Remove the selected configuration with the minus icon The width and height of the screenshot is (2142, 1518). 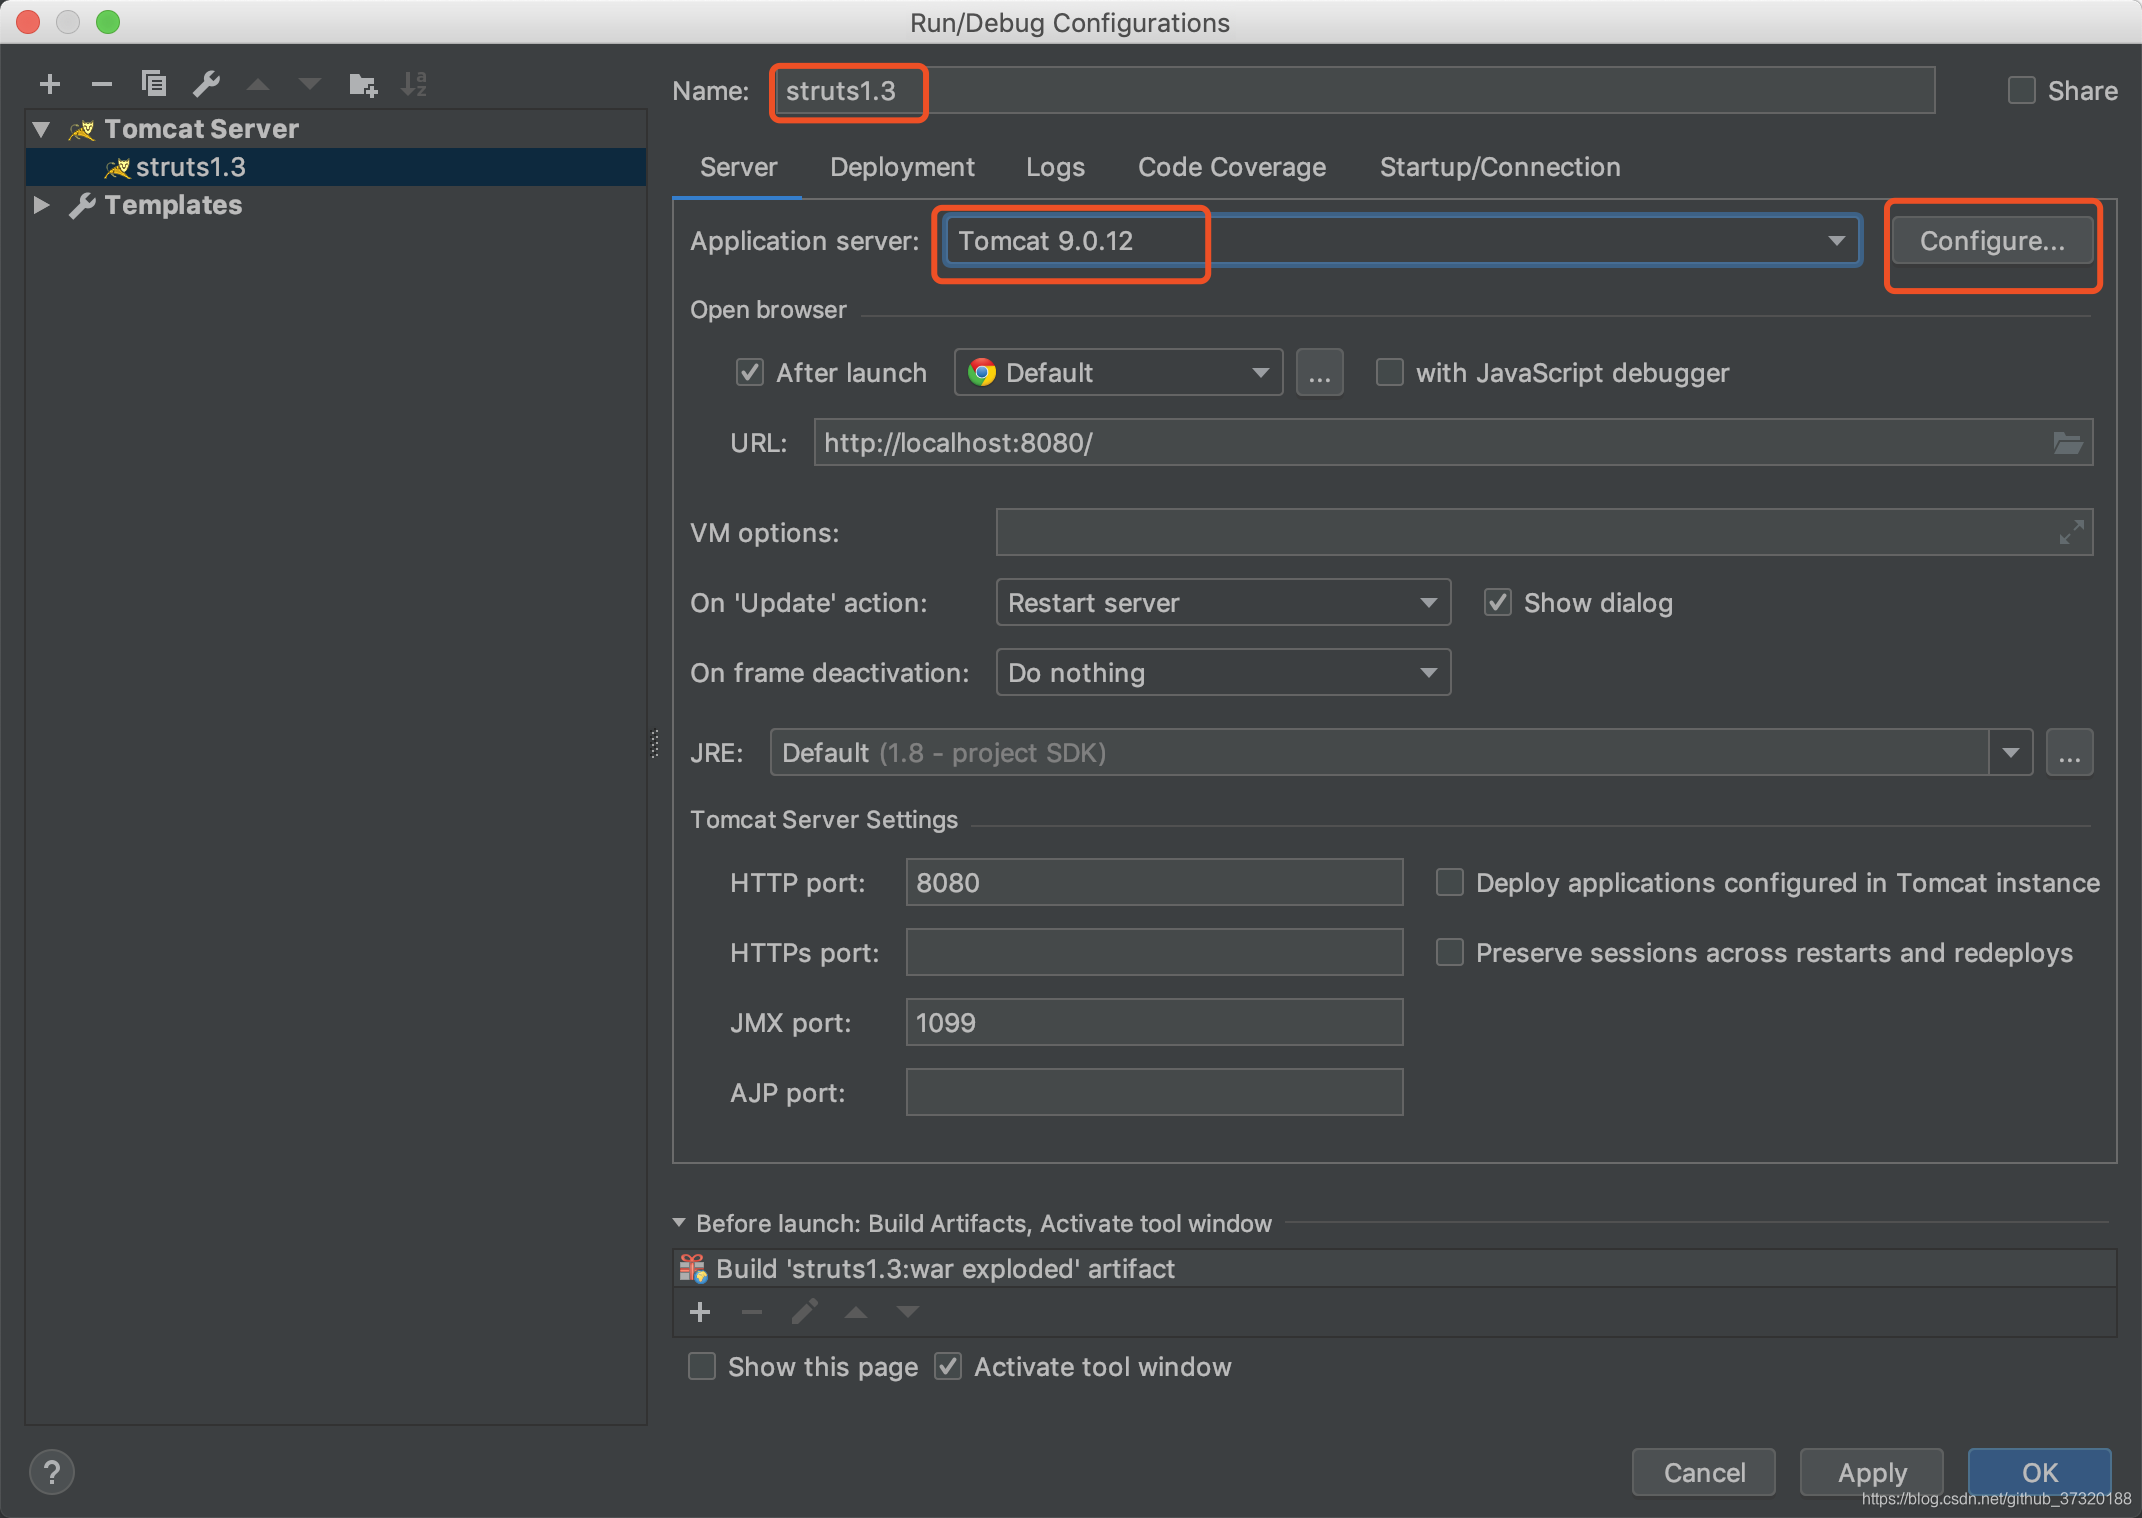[x=102, y=85]
